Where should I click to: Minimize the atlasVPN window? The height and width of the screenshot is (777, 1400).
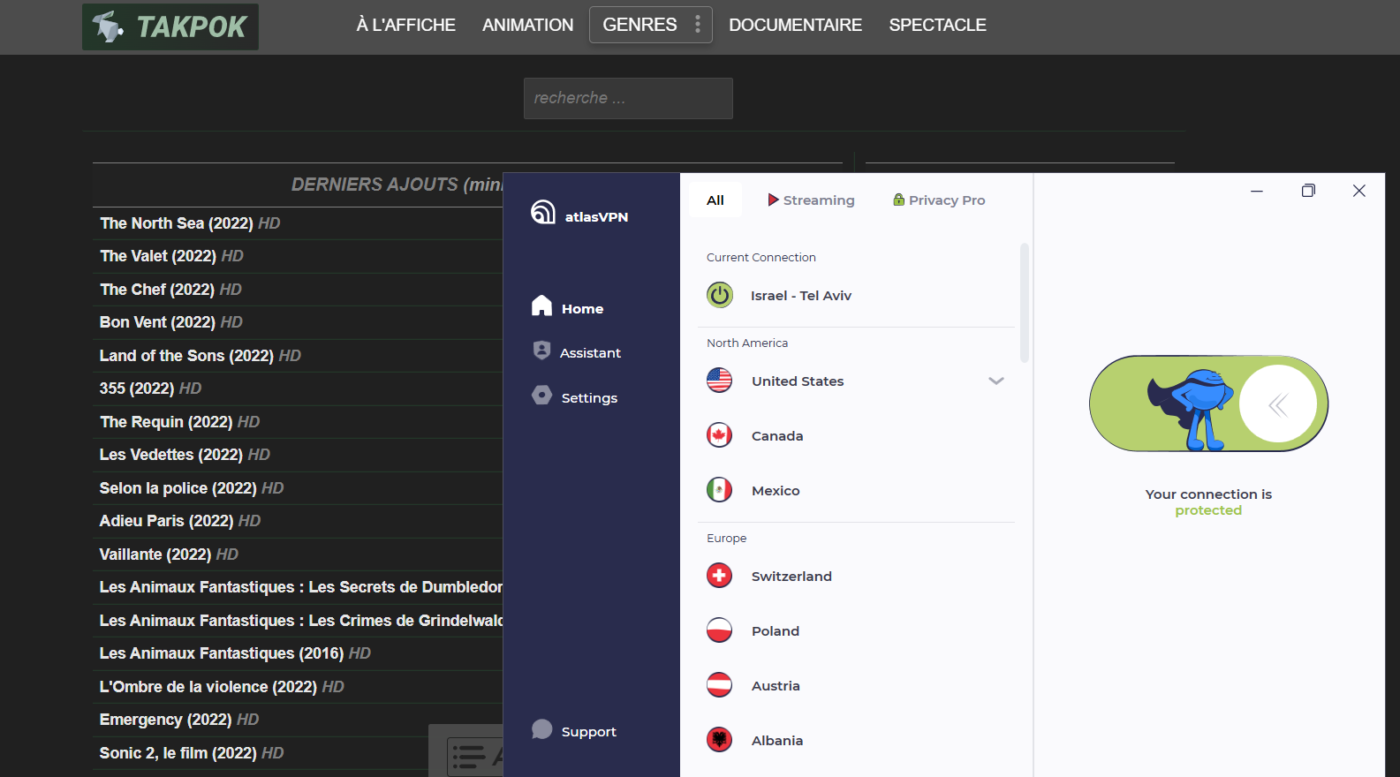(1257, 191)
